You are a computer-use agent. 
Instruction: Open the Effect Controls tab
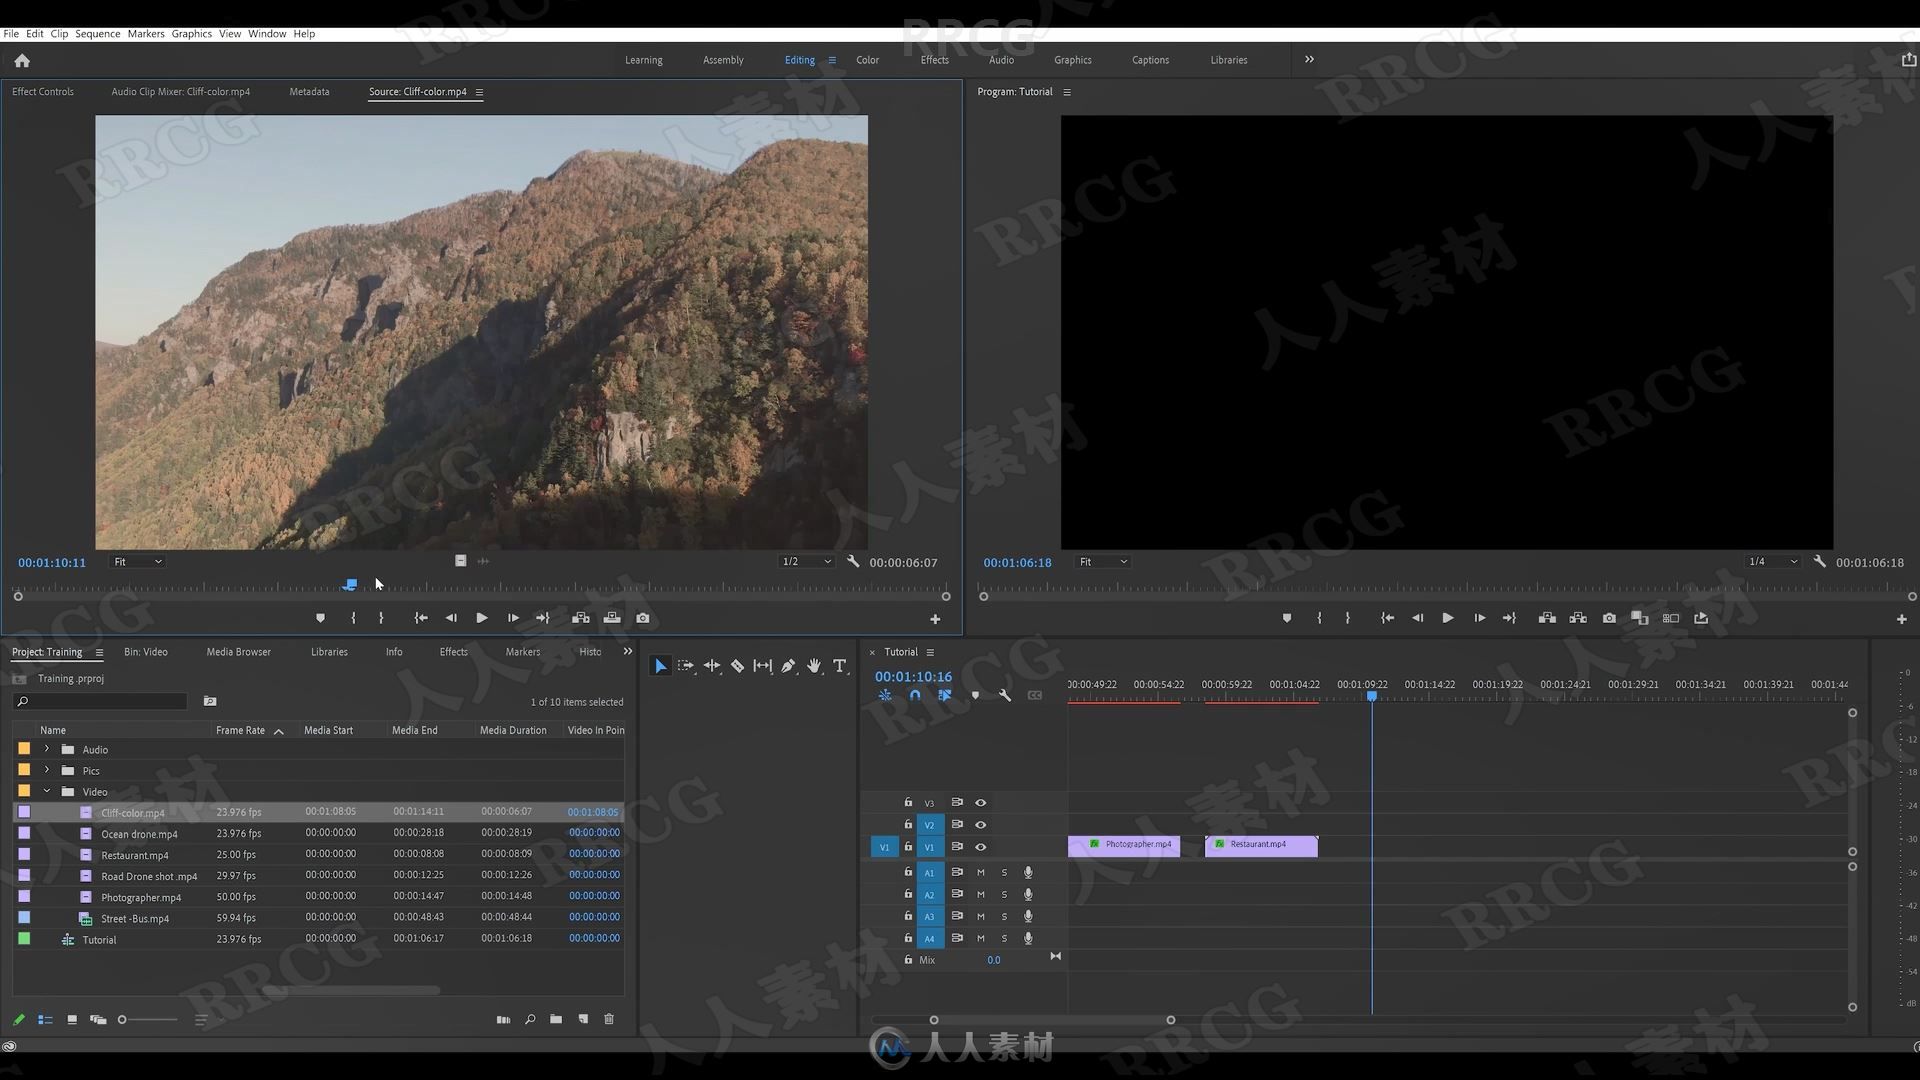(43, 92)
